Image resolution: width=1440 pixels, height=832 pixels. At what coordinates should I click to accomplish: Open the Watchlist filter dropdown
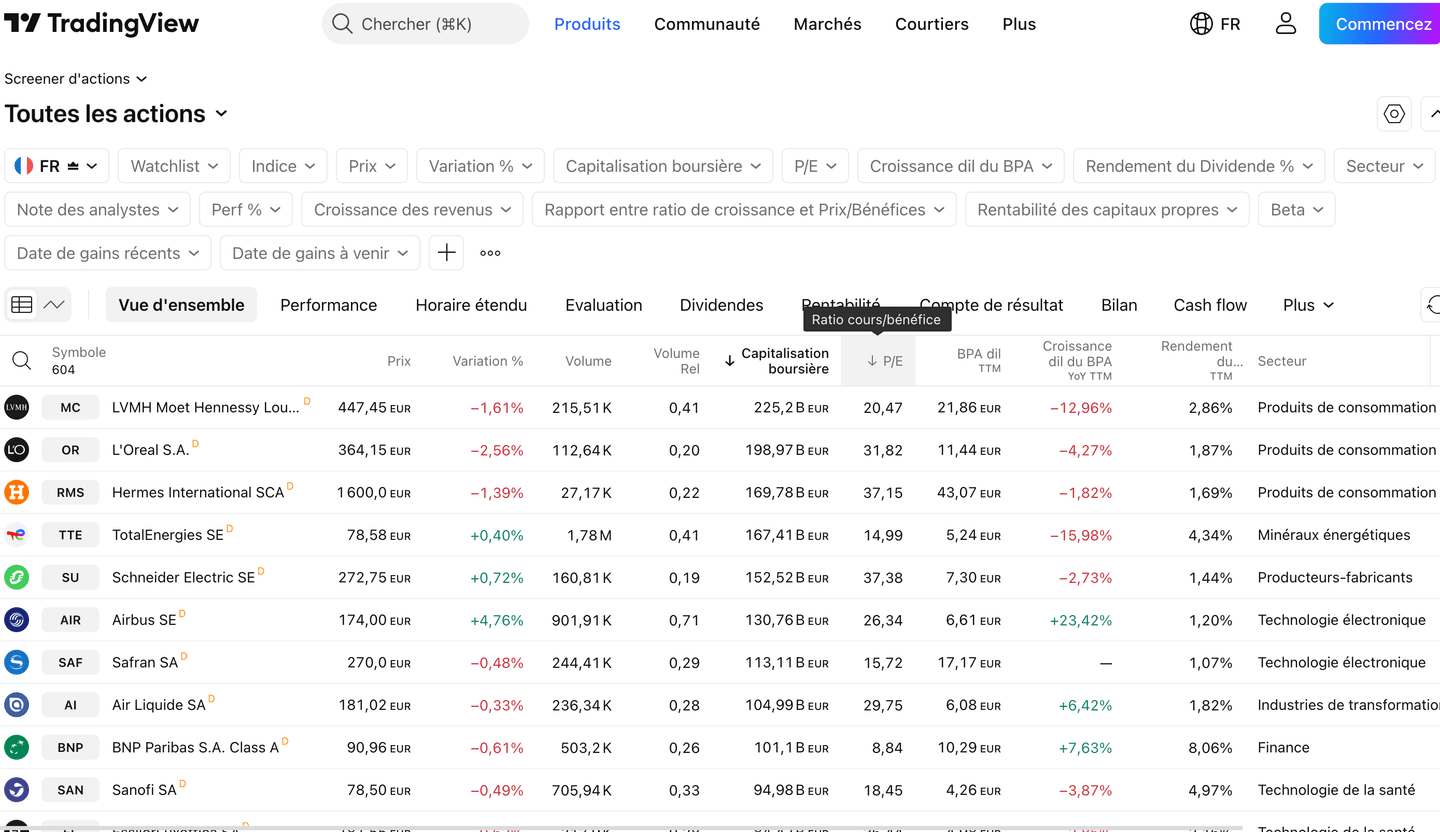coord(174,166)
